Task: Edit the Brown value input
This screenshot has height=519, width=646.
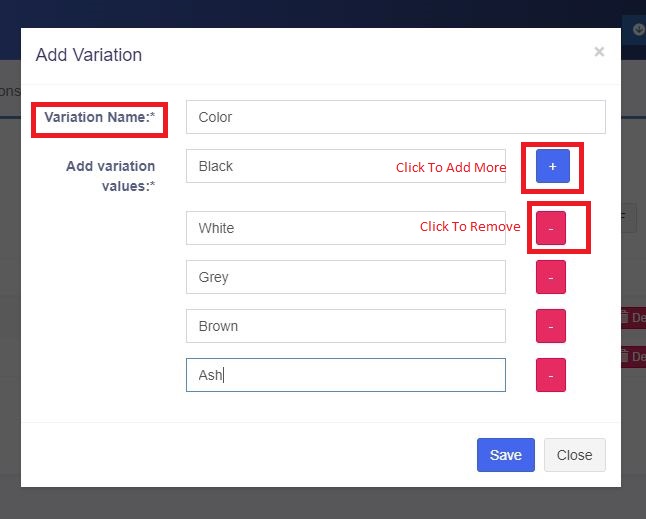Action: point(346,326)
